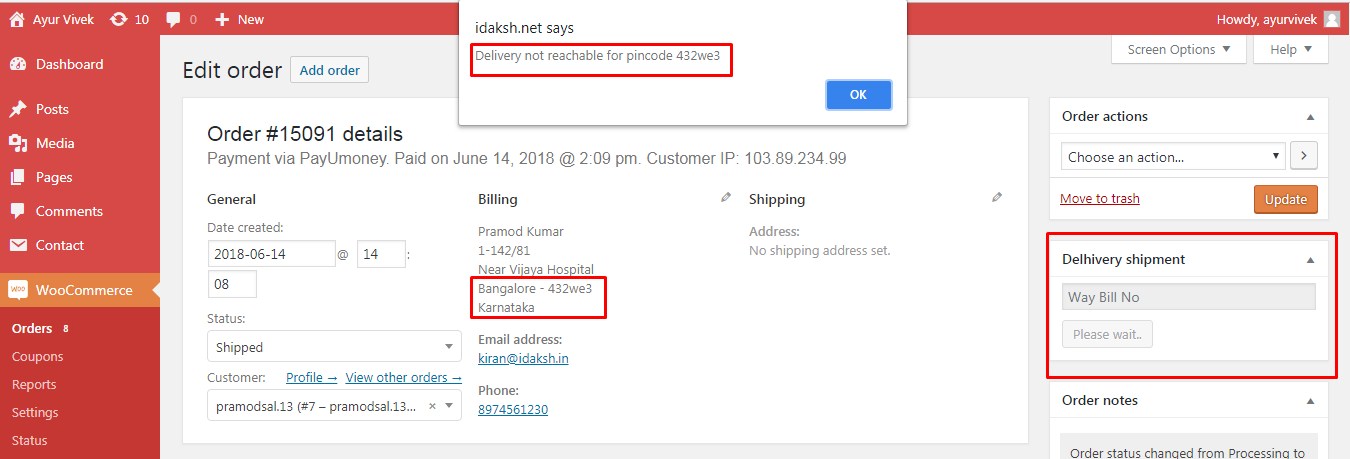Follow the Move to trash link
This screenshot has height=459, width=1350.
pyautogui.click(x=1100, y=198)
